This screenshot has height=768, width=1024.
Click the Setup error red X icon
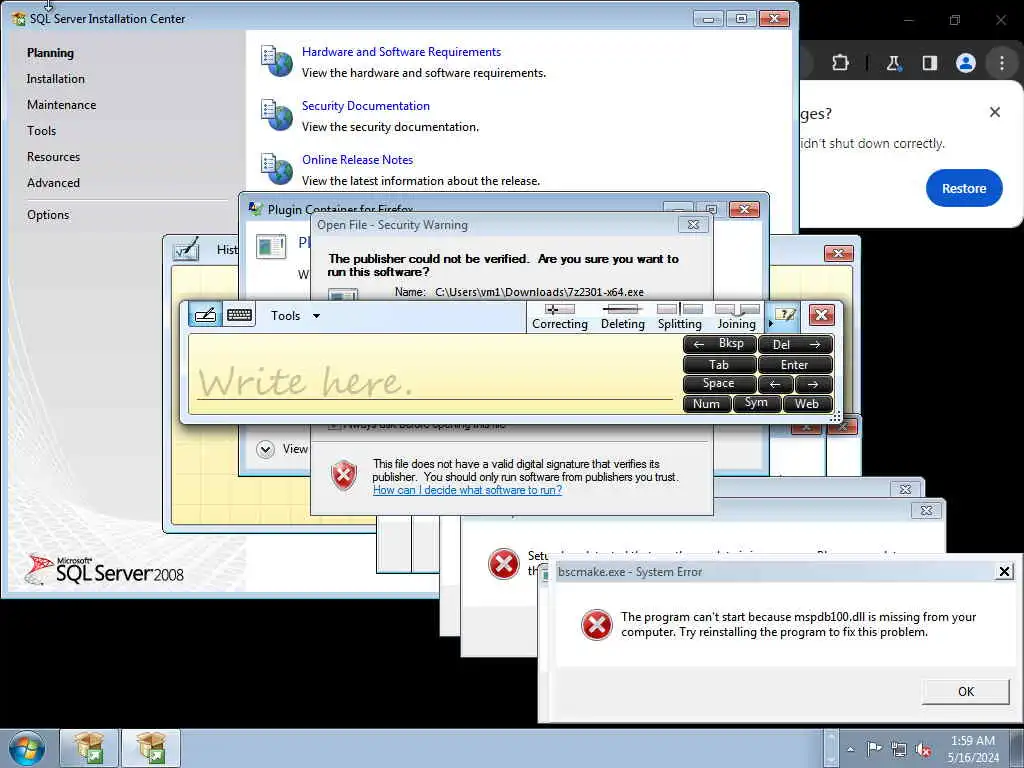point(504,564)
